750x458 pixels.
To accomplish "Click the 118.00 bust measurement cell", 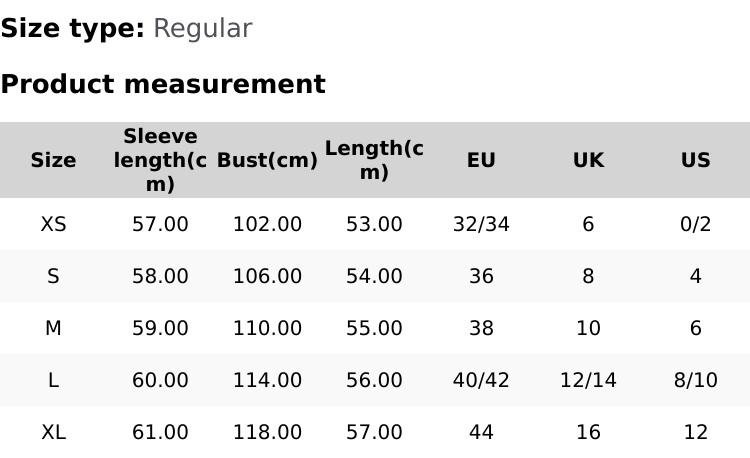I will [267, 432].
